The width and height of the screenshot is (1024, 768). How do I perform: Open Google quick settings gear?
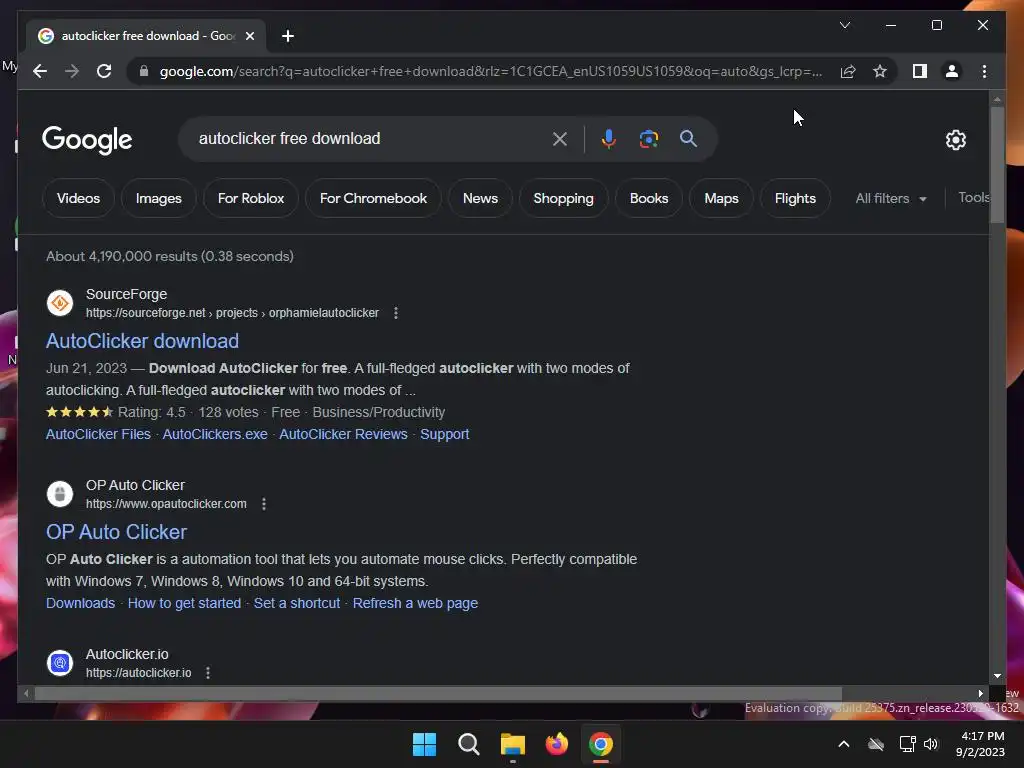955,139
